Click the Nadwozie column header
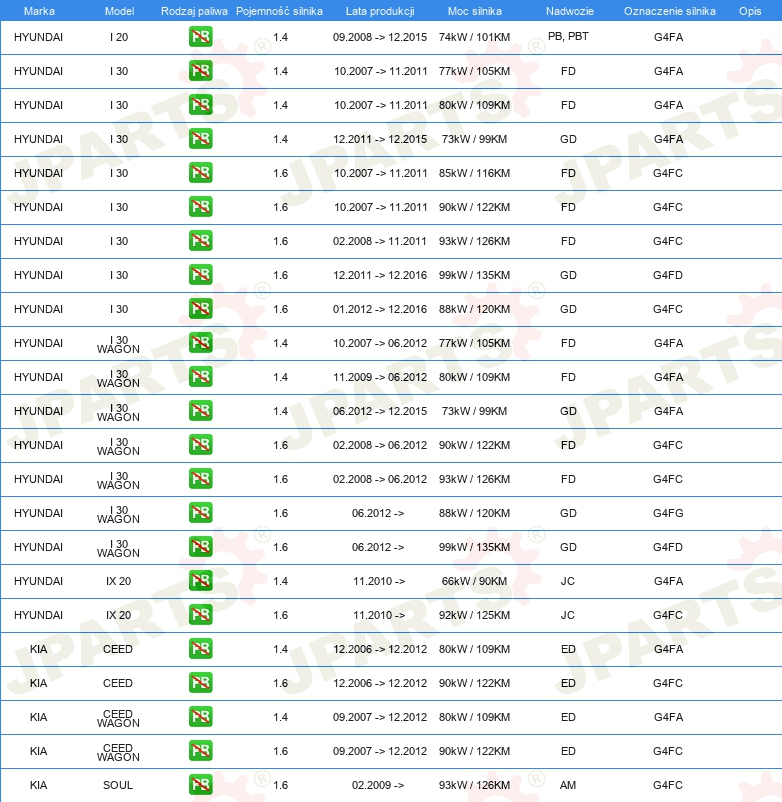 point(570,11)
